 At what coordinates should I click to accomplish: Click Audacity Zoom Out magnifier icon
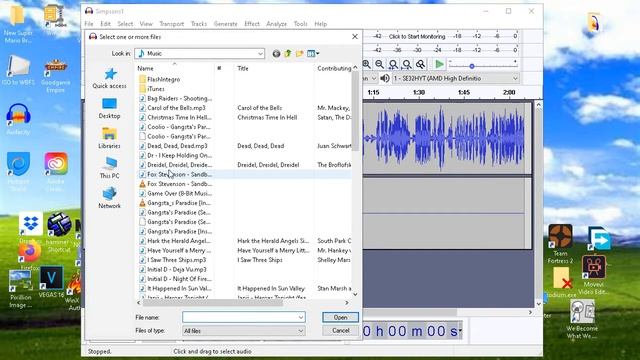[x=380, y=64]
